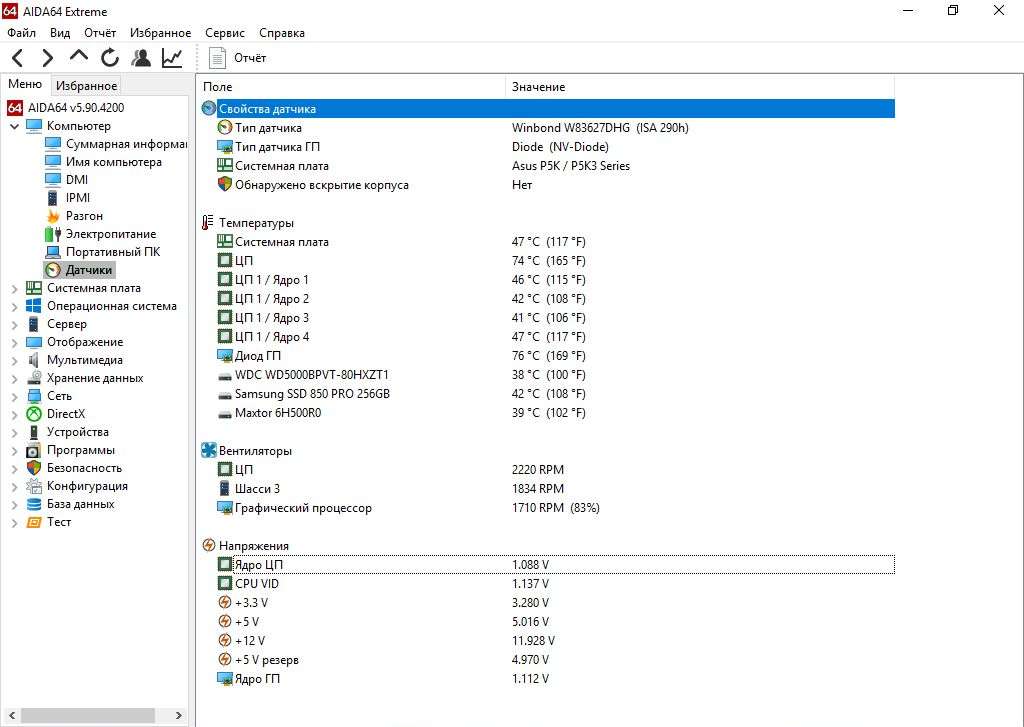Click the sidebar horizontal scrollbar thumb
1024x727 pixels.
pos(87,716)
